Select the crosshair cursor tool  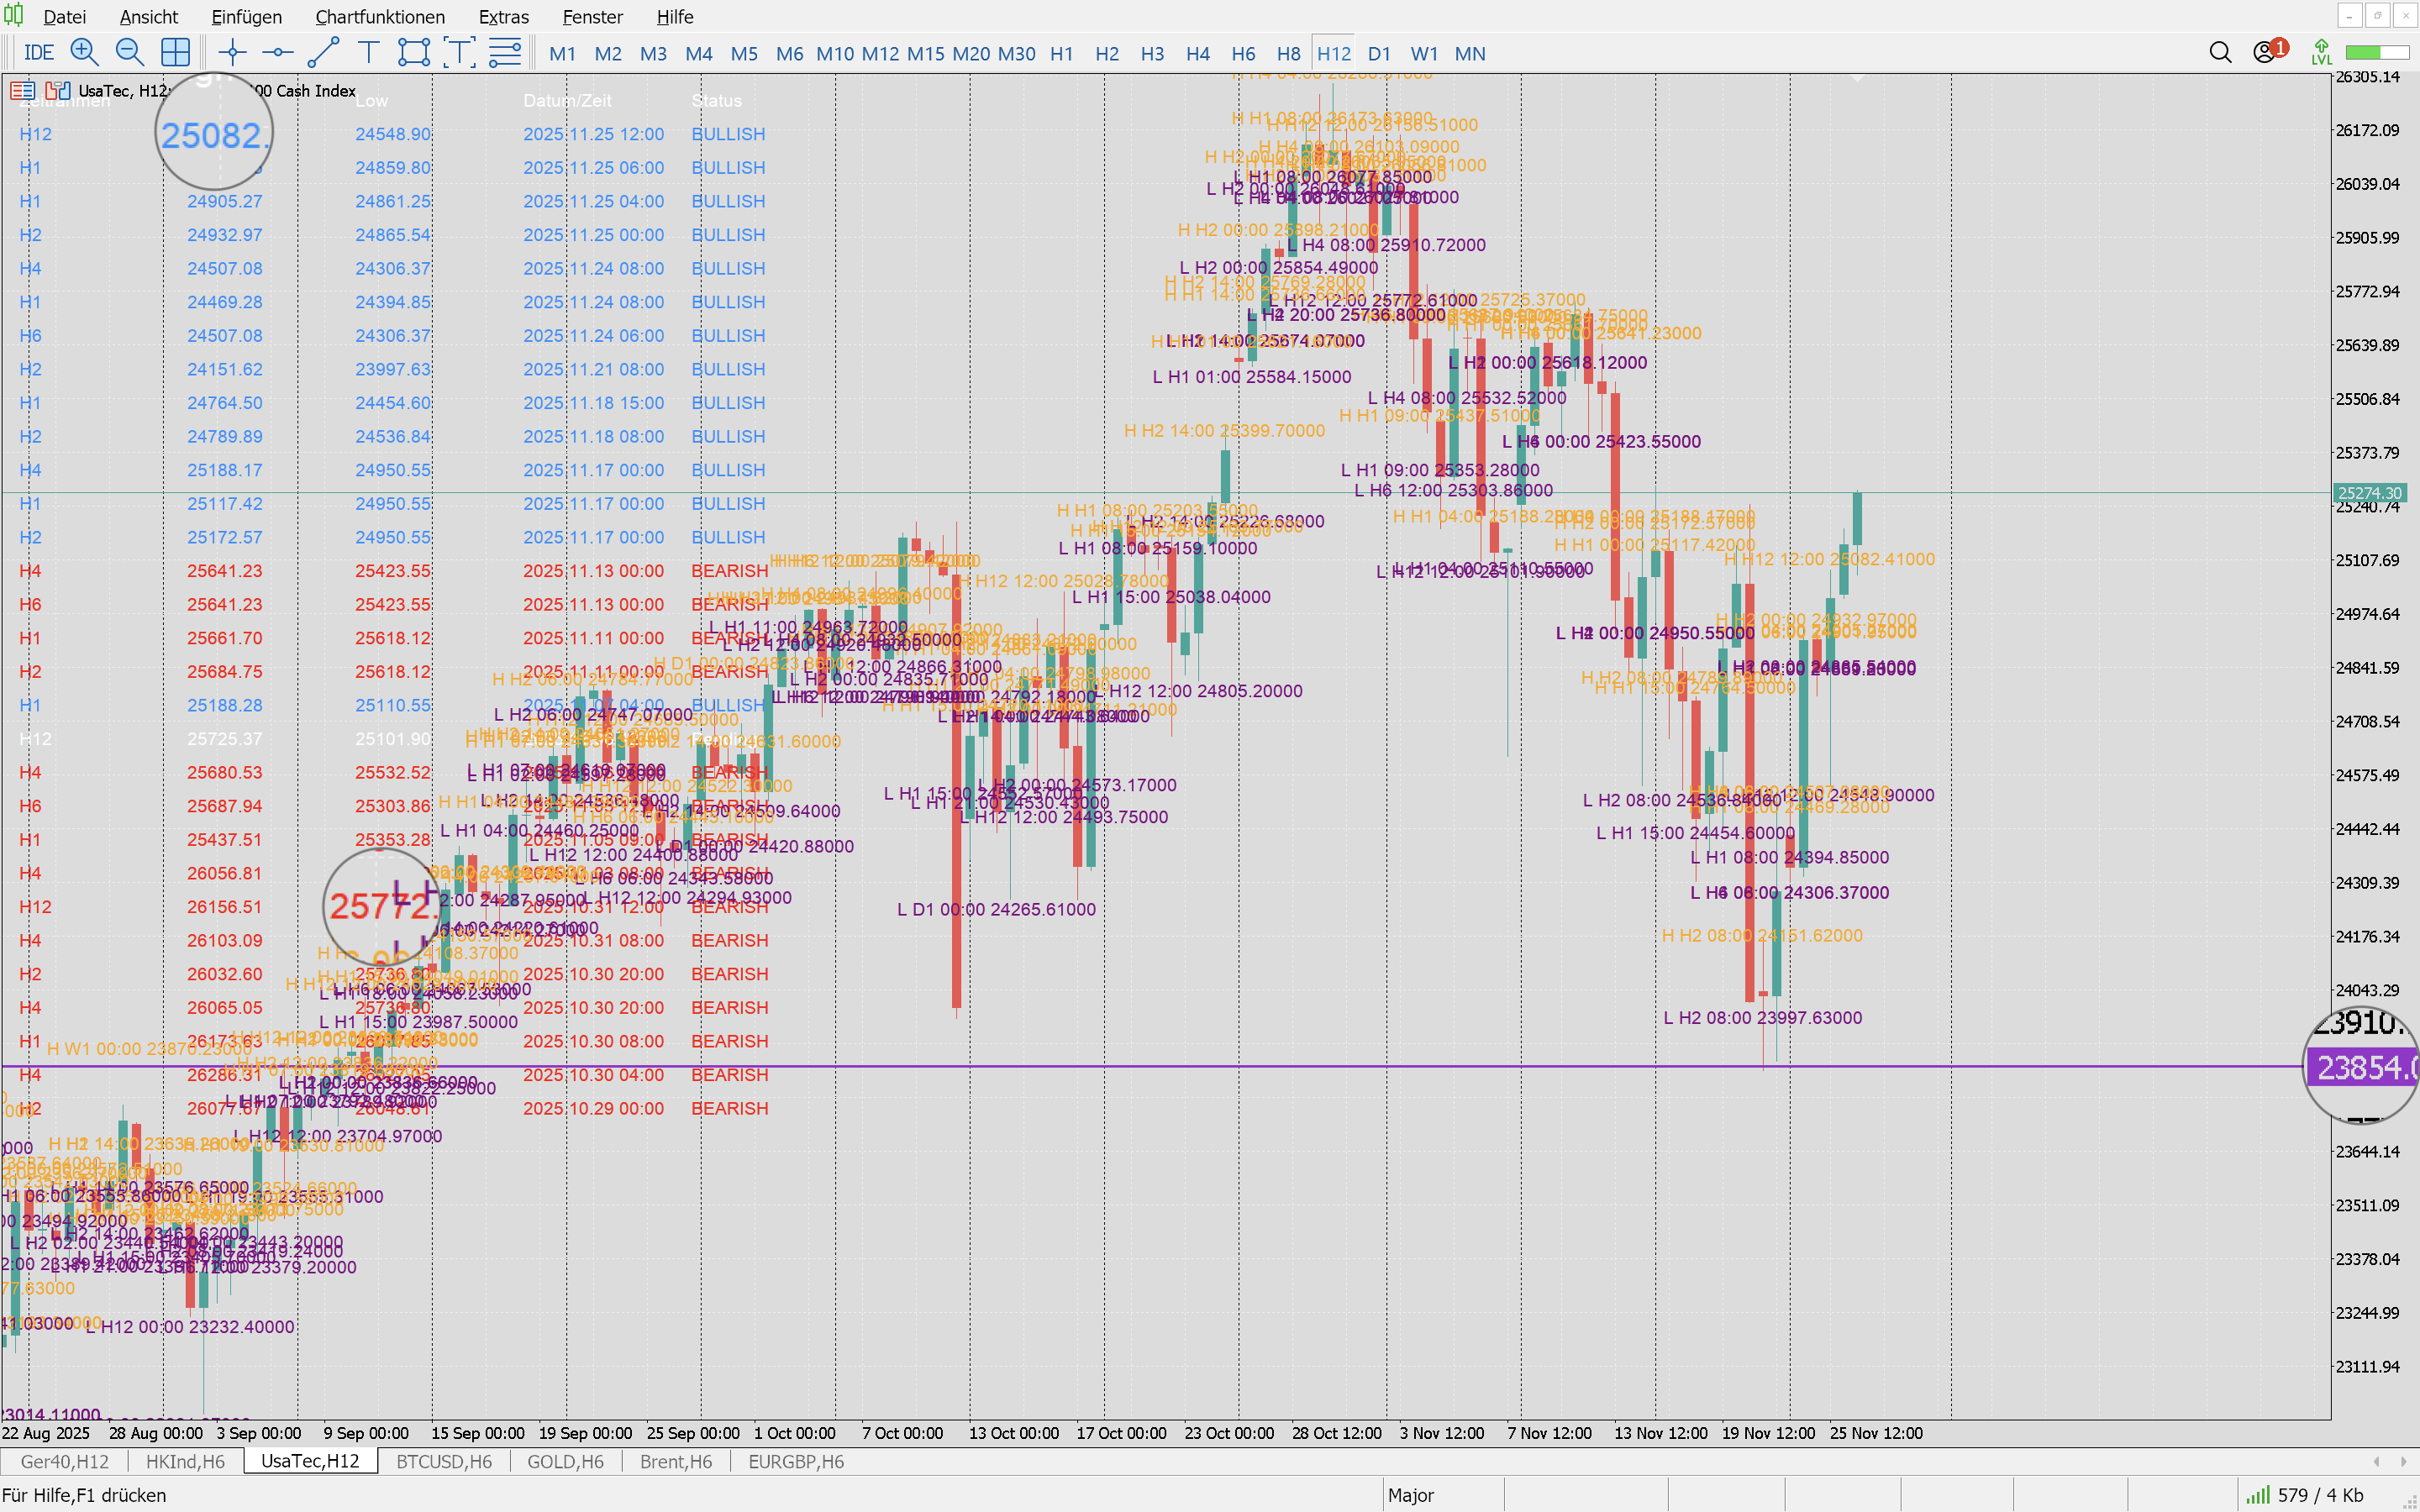click(232, 53)
